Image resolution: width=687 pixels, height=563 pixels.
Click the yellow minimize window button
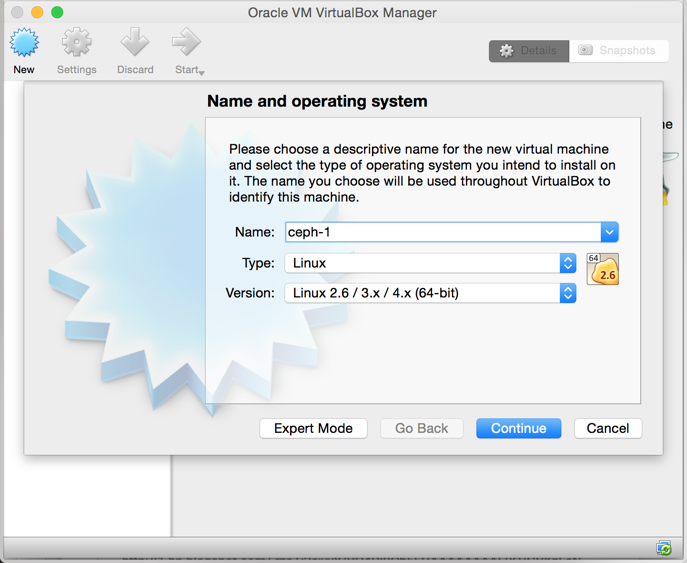pos(37,12)
